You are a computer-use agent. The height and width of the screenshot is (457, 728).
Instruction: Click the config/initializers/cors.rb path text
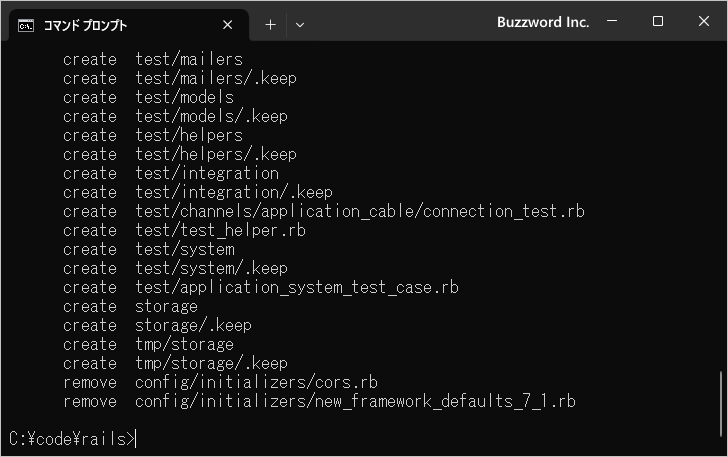coord(256,382)
